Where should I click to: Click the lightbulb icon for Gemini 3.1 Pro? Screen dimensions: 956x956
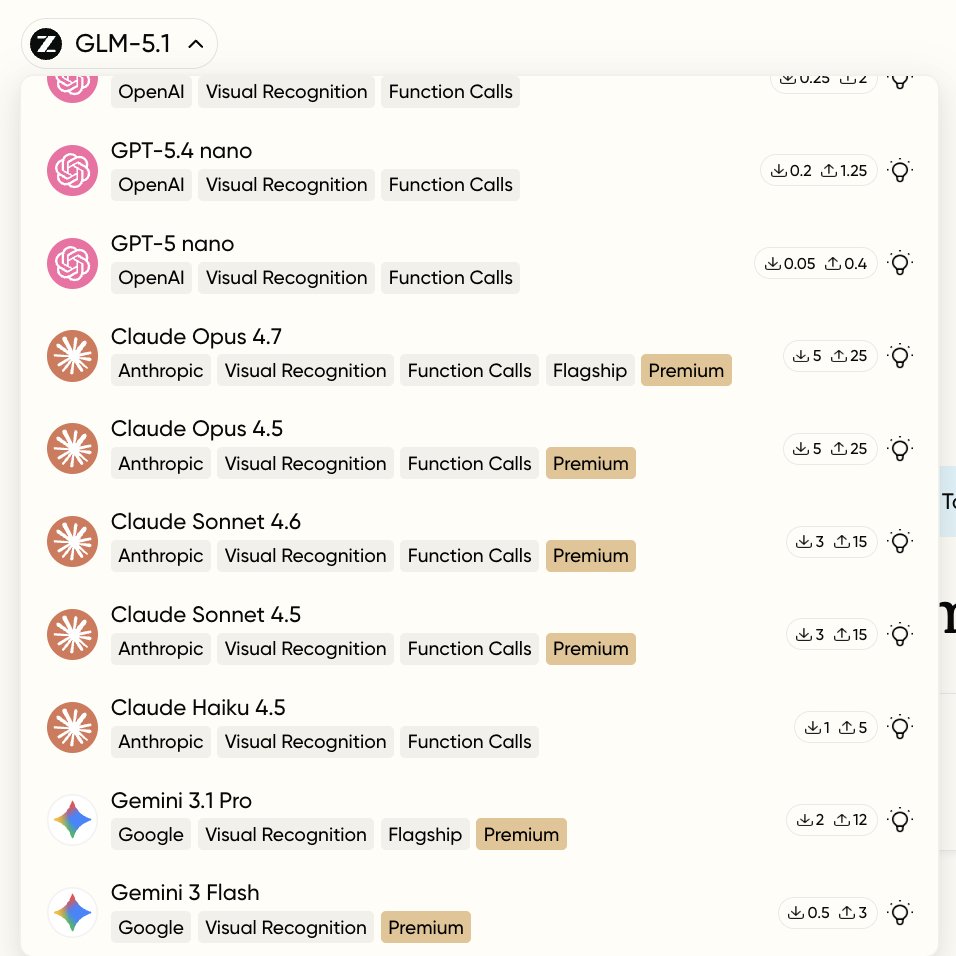(x=900, y=820)
